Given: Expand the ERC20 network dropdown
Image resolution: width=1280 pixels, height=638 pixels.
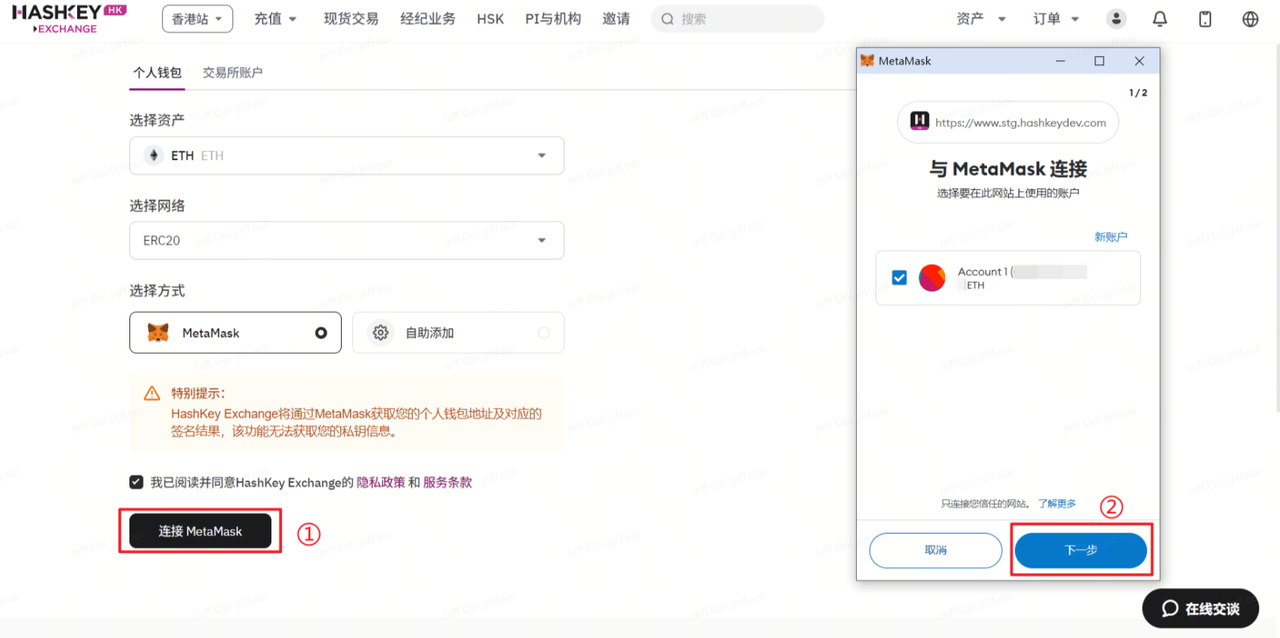Looking at the screenshot, I should tap(541, 241).
